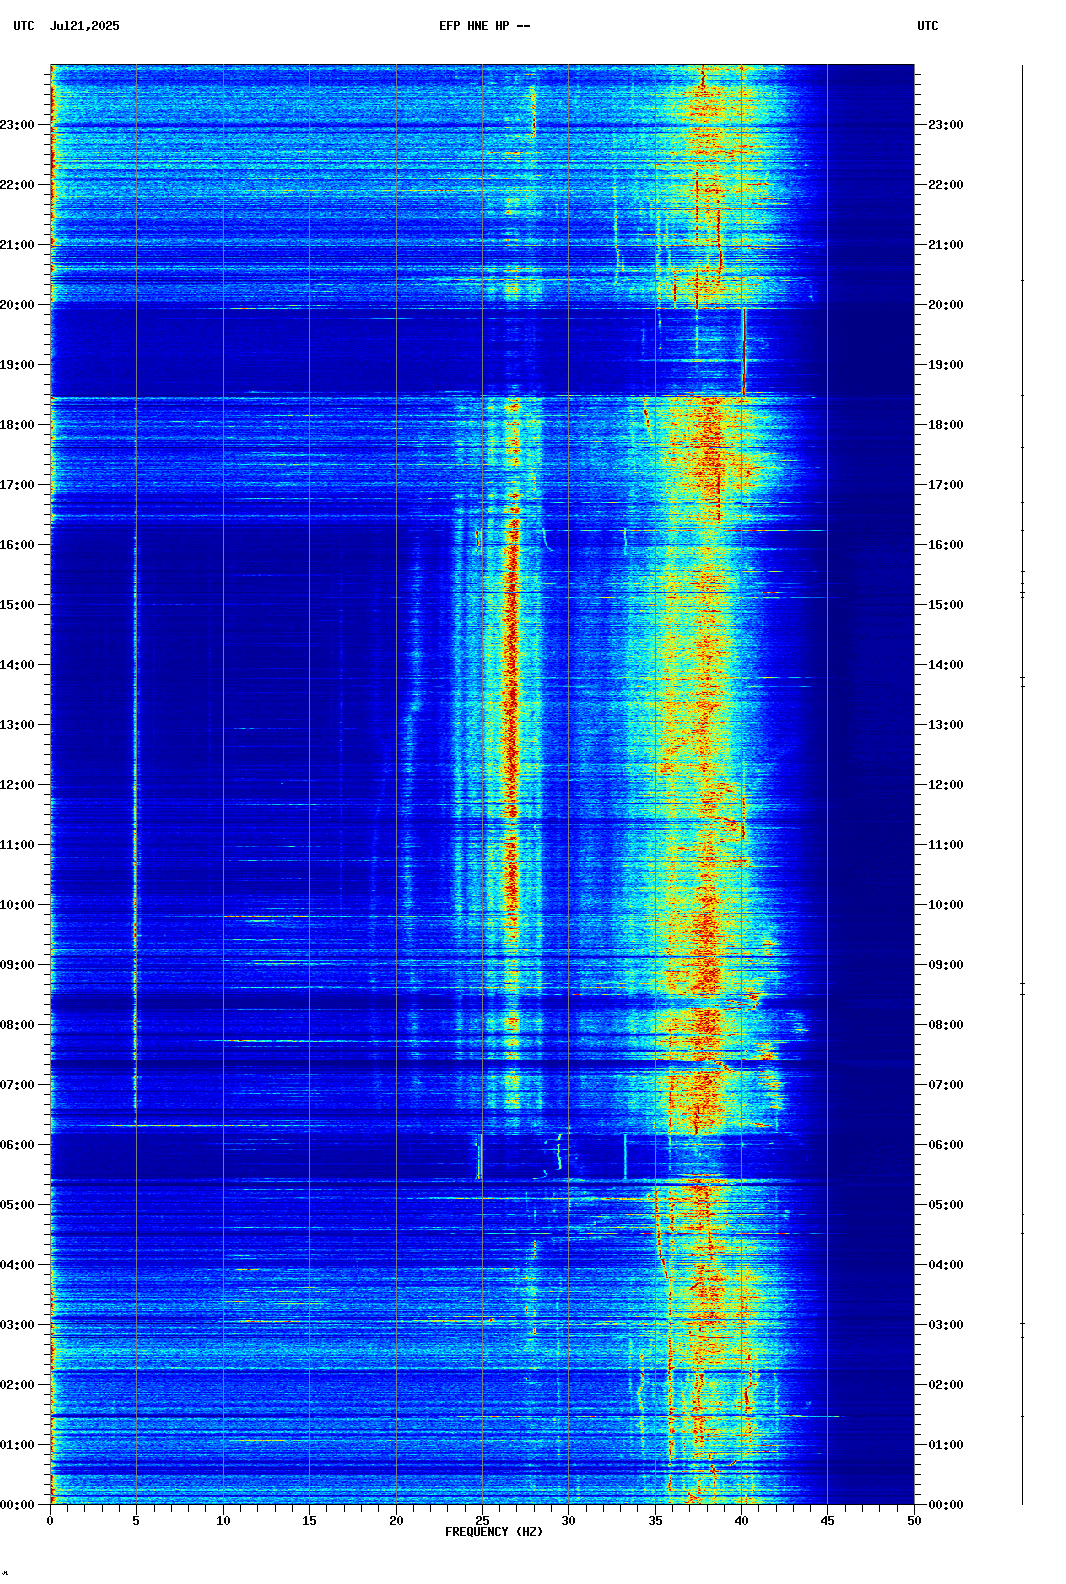Click 08:00 on the right time axis
This screenshot has height=1584, width=1066.
click(x=946, y=1025)
